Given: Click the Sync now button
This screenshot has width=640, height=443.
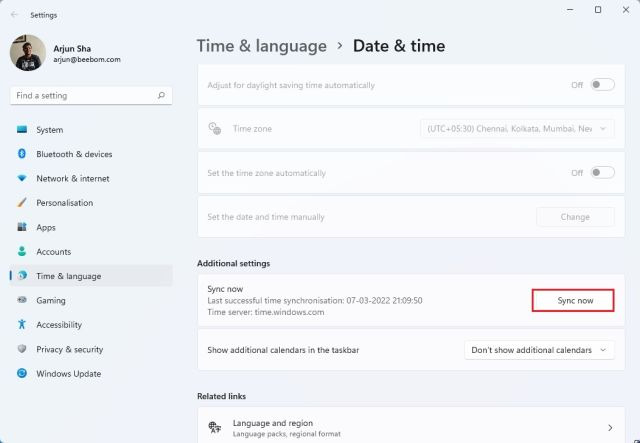Looking at the screenshot, I should pos(573,301).
